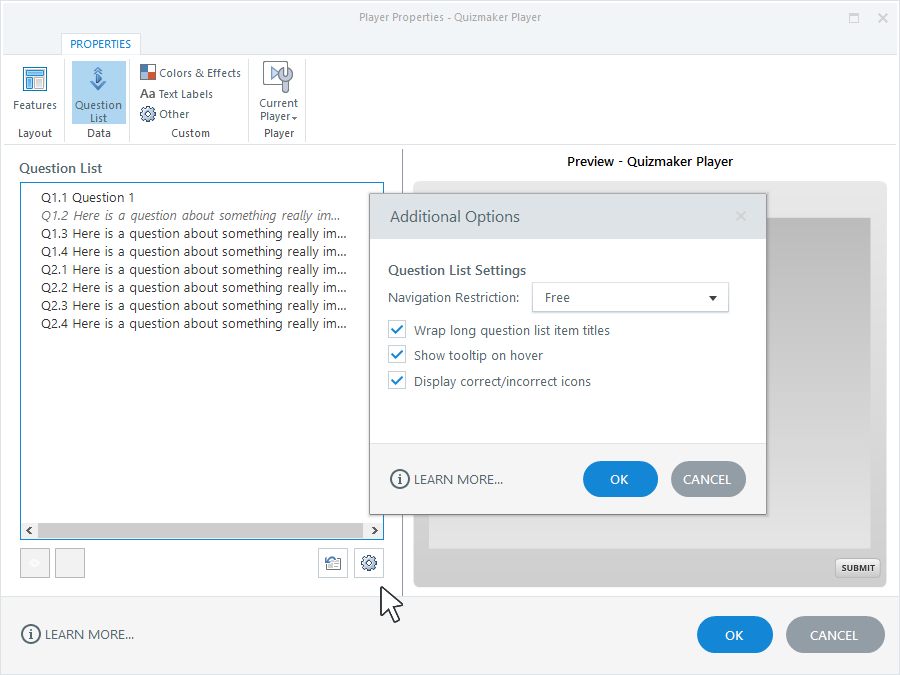Viewport: 900px width, 675px height.
Task: Click the right scroll arrow of question list
Action: [x=374, y=530]
